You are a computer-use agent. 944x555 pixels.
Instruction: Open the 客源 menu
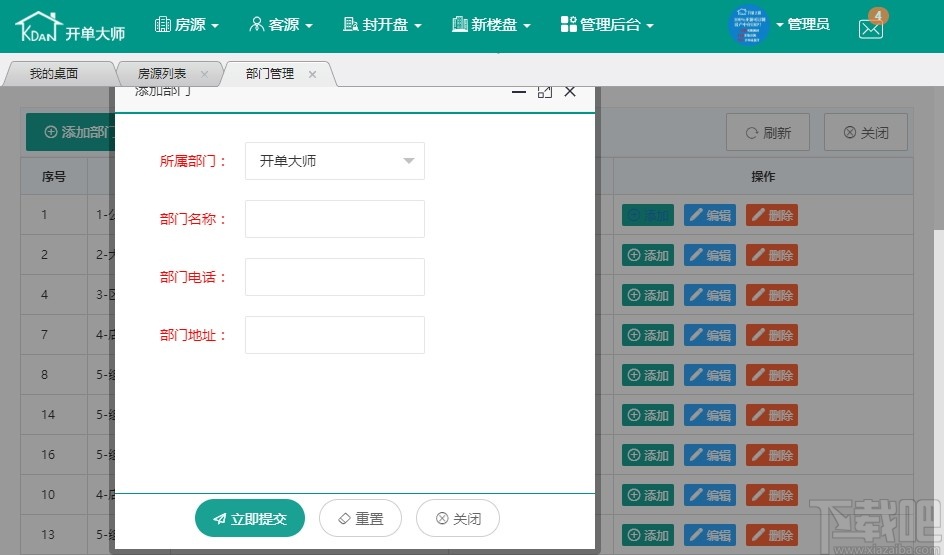click(281, 25)
